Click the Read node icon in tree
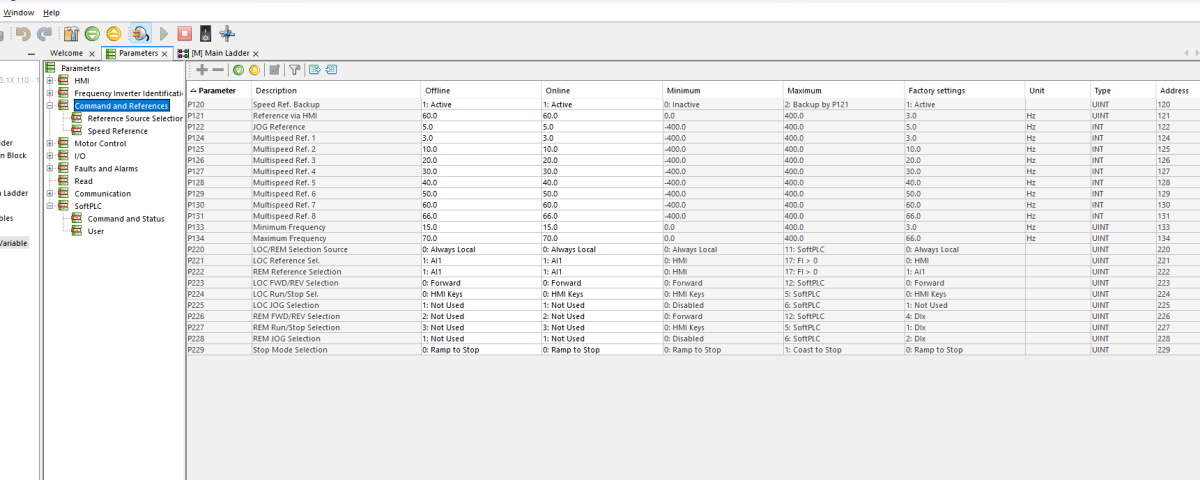1200x480 pixels. coord(64,181)
